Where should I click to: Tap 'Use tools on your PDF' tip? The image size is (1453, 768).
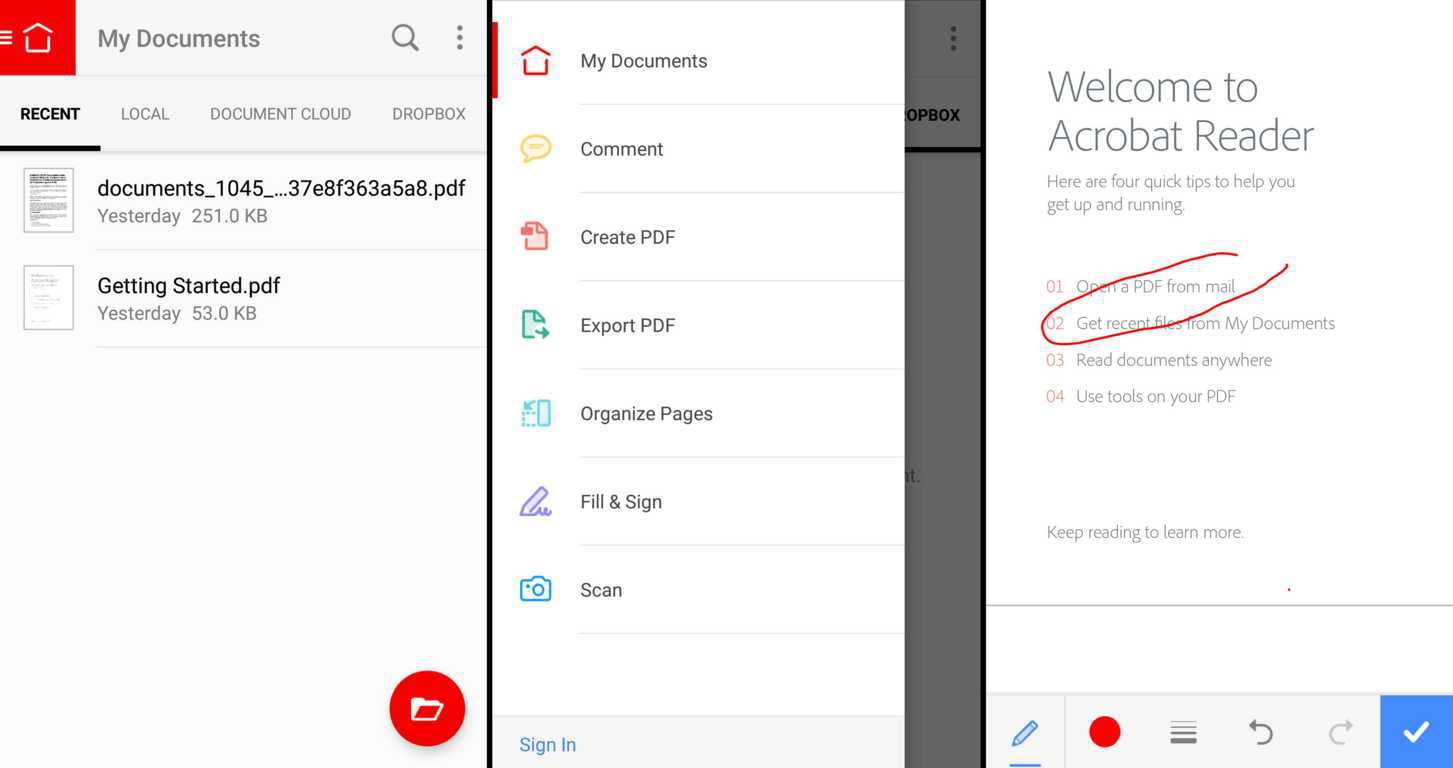(1155, 396)
